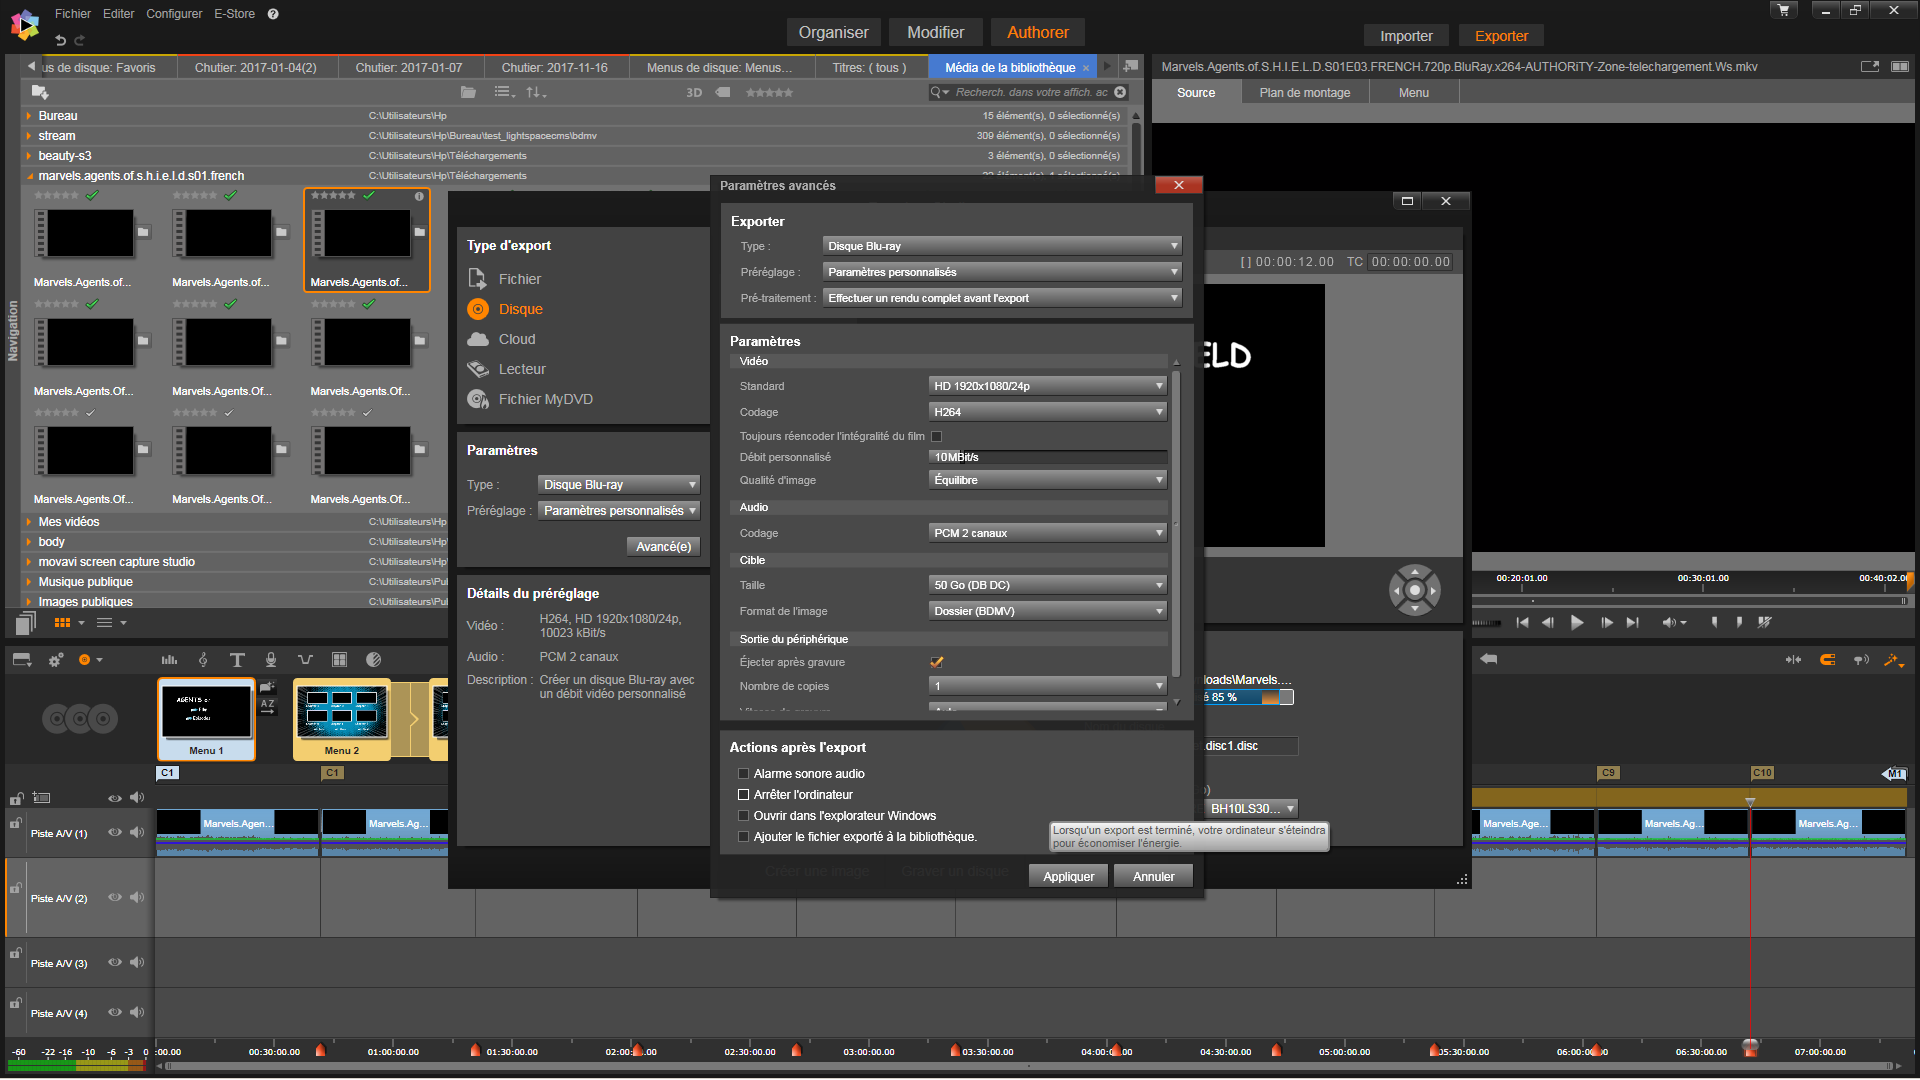The width and height of the screenshot is (1920, 1080).
Task: Click the Importer button
Action: [x=1406, y=36]
